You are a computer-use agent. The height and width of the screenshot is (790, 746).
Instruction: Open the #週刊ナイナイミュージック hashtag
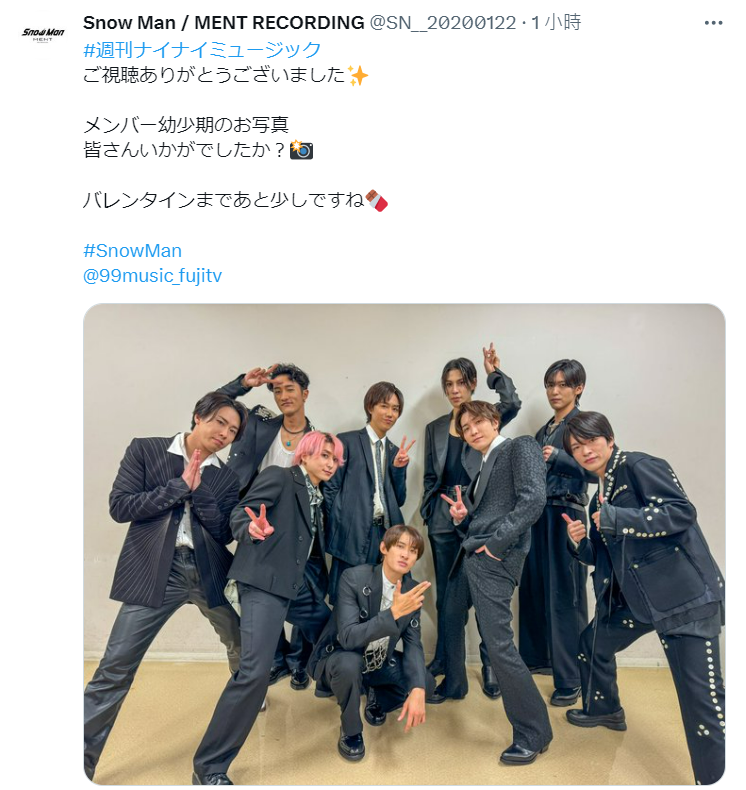(x=202, y=49)
